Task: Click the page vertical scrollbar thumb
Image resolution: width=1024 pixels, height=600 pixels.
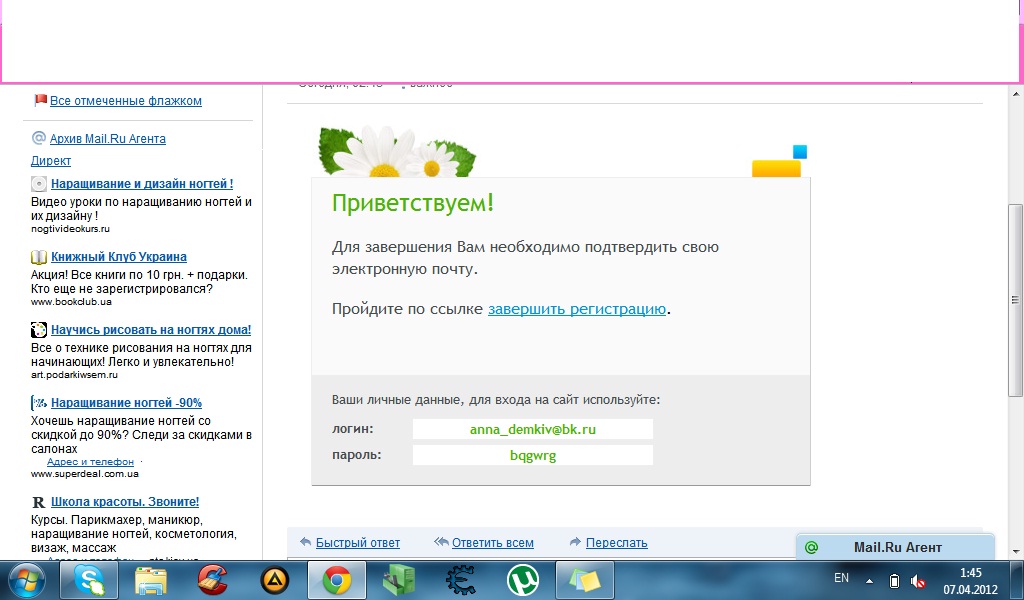Action: [1015, 300]
